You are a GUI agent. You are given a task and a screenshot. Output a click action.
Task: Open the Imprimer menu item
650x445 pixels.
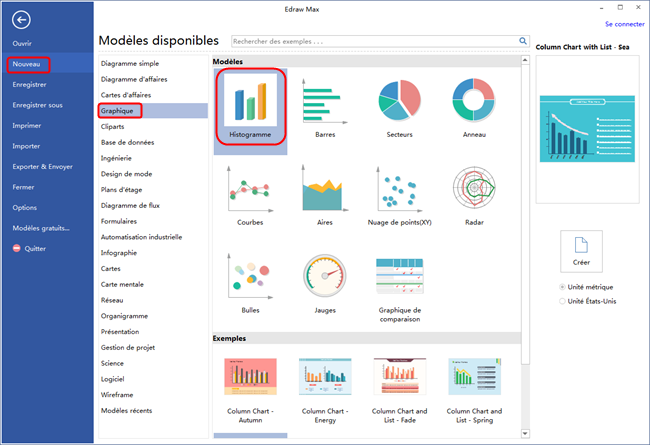(x=27, y=126)
